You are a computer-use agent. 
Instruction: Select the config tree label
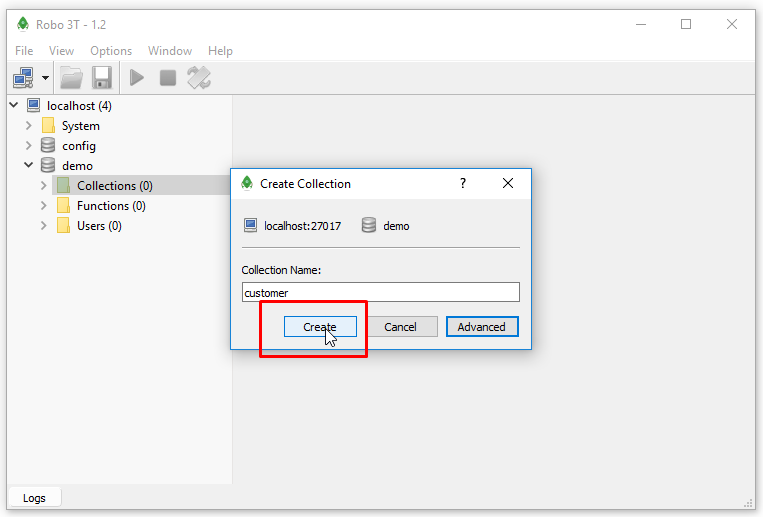(79, 146)
